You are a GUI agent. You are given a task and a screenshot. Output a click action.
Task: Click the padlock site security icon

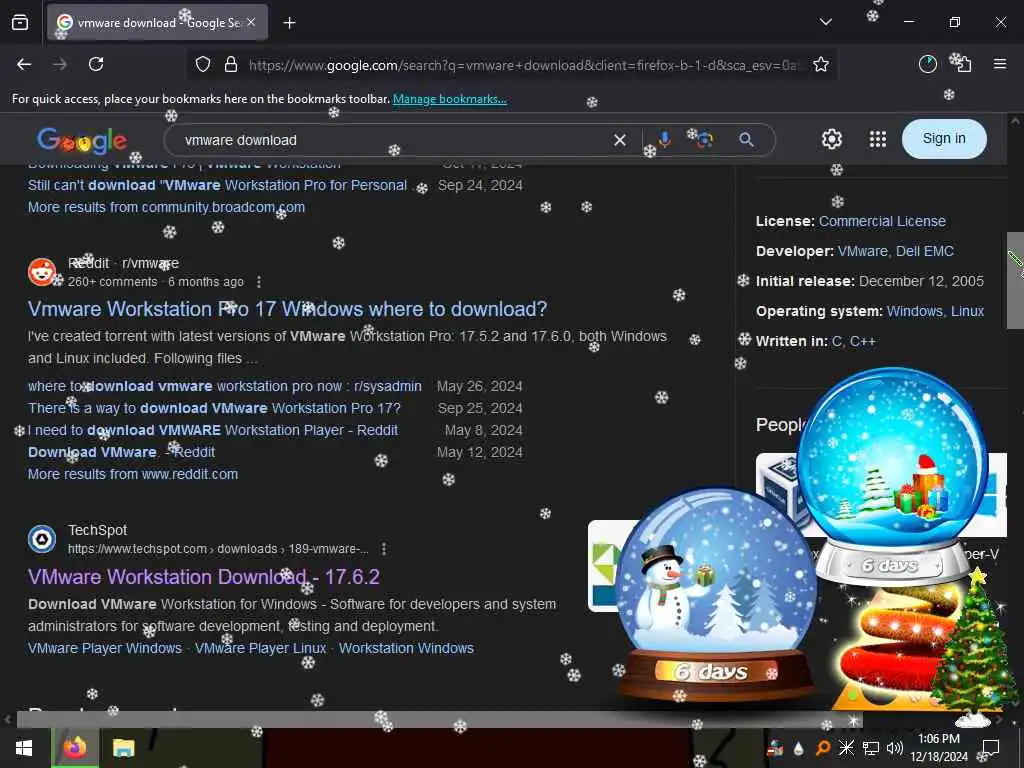click(231, 64)
